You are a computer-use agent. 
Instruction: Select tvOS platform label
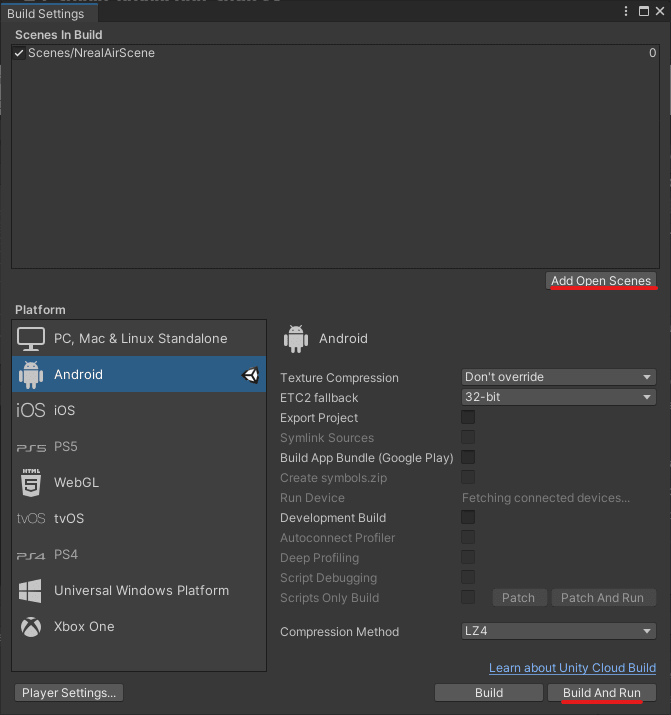point(69,518)
